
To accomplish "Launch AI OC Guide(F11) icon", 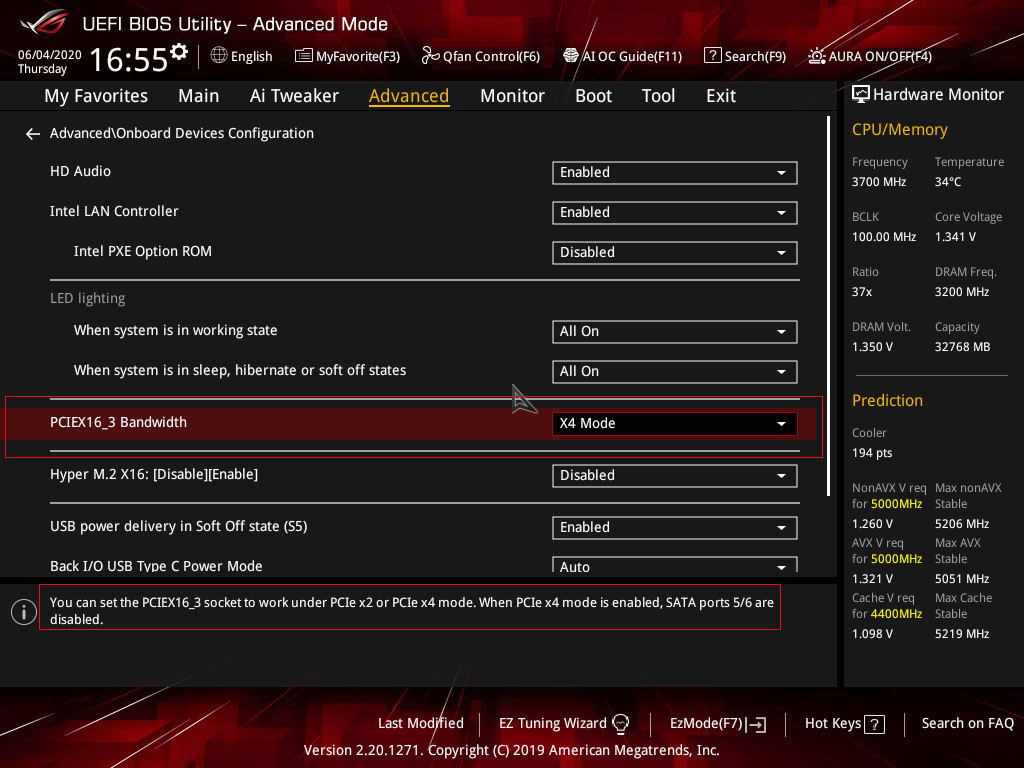I will click(571, 56).
